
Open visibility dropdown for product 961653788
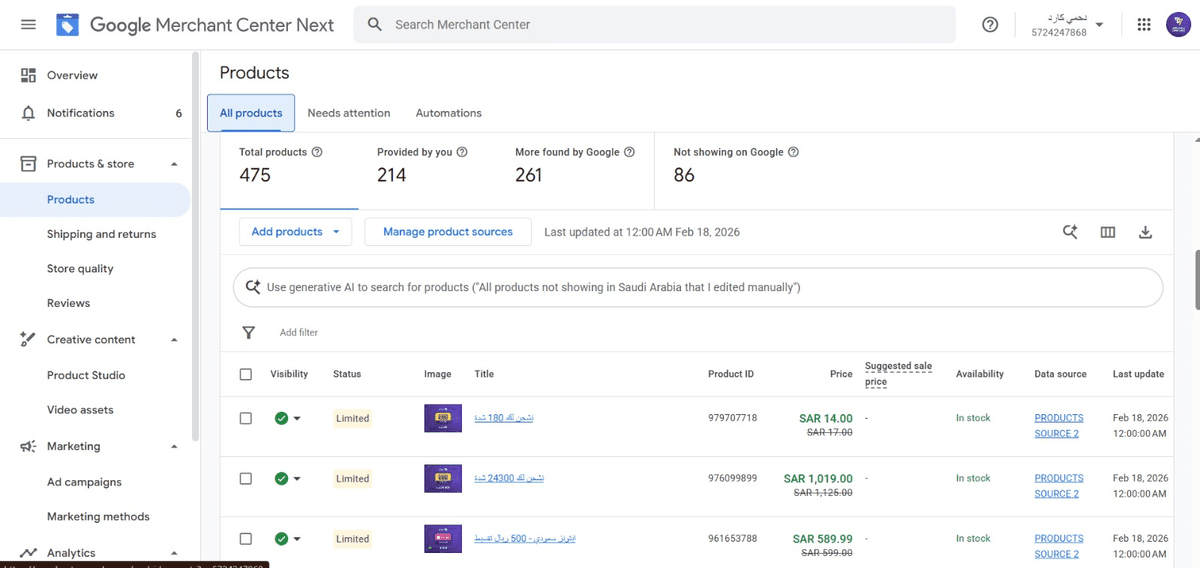(296, 539)
